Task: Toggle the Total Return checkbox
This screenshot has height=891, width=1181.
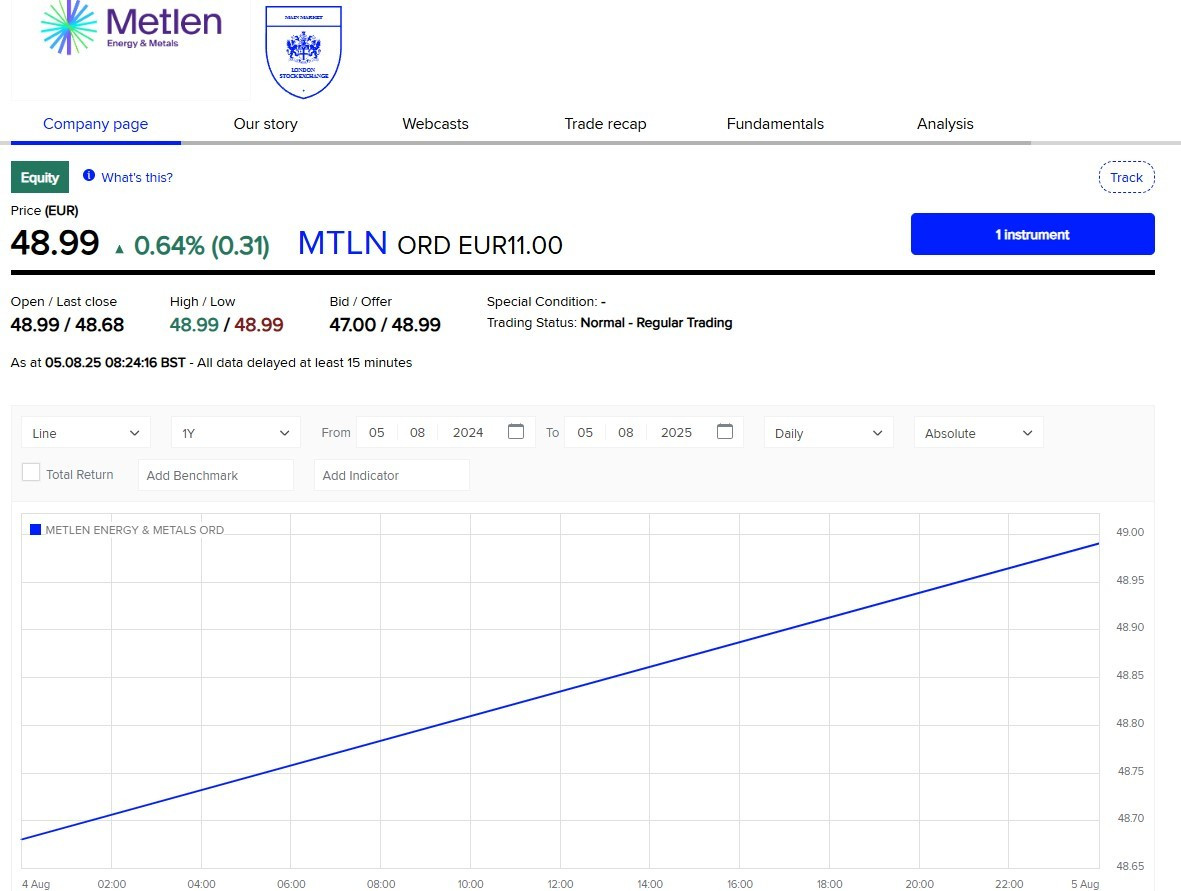Action: [x=31, y=472]
